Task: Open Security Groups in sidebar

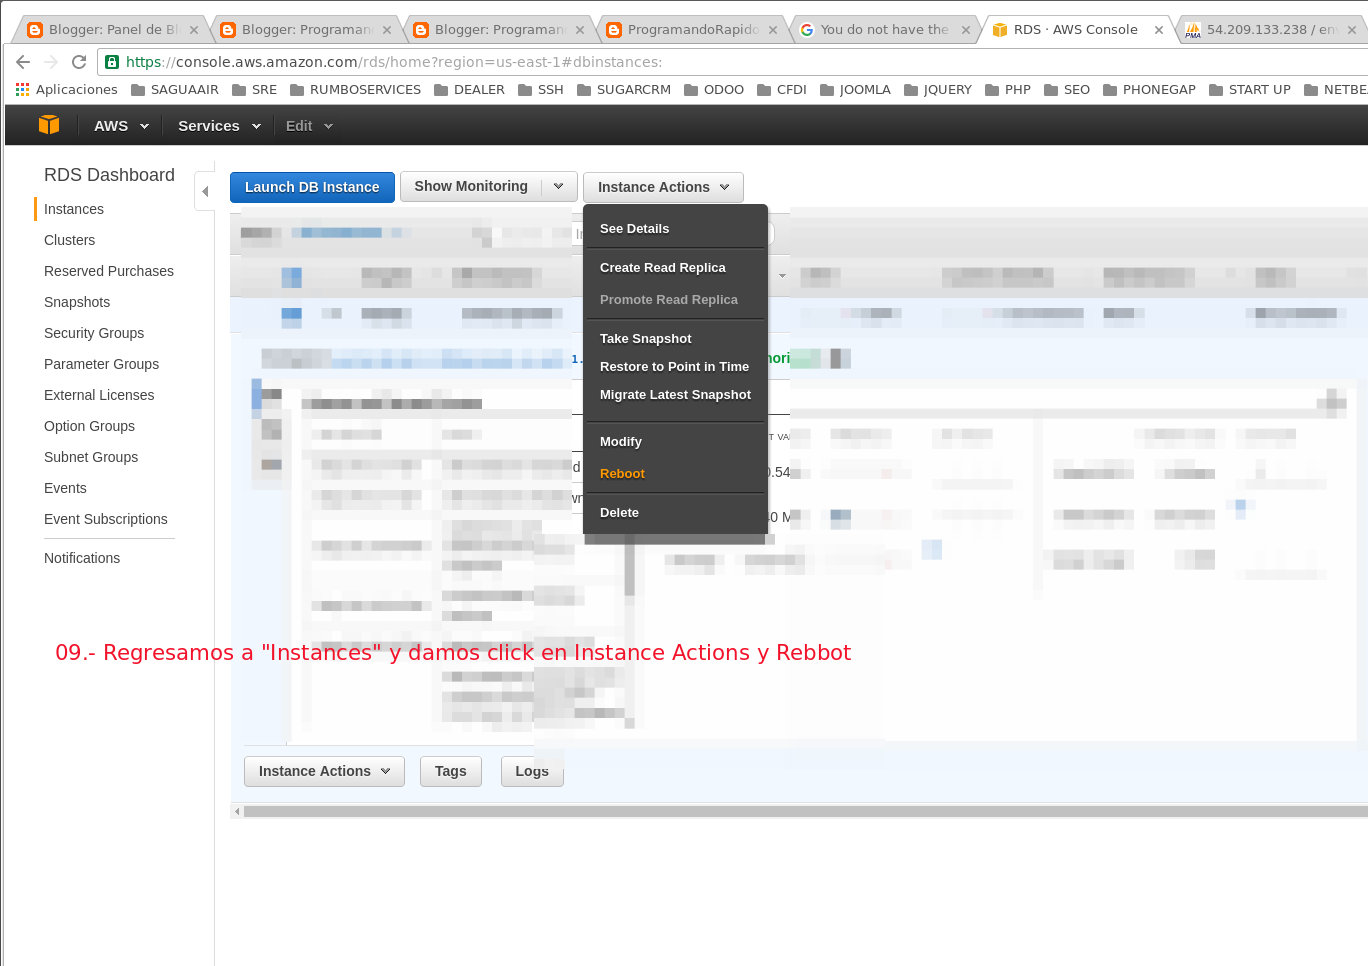Action: click(x=94, y=333)
